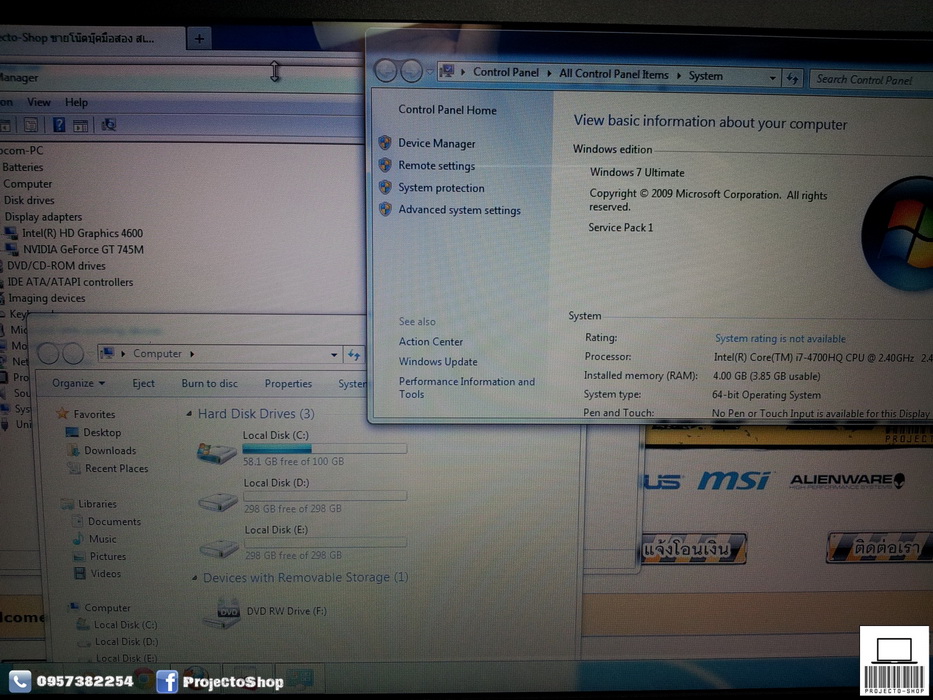Click Control Panel Home
This screenshot has width=933, height=700.
click(447, 110)
